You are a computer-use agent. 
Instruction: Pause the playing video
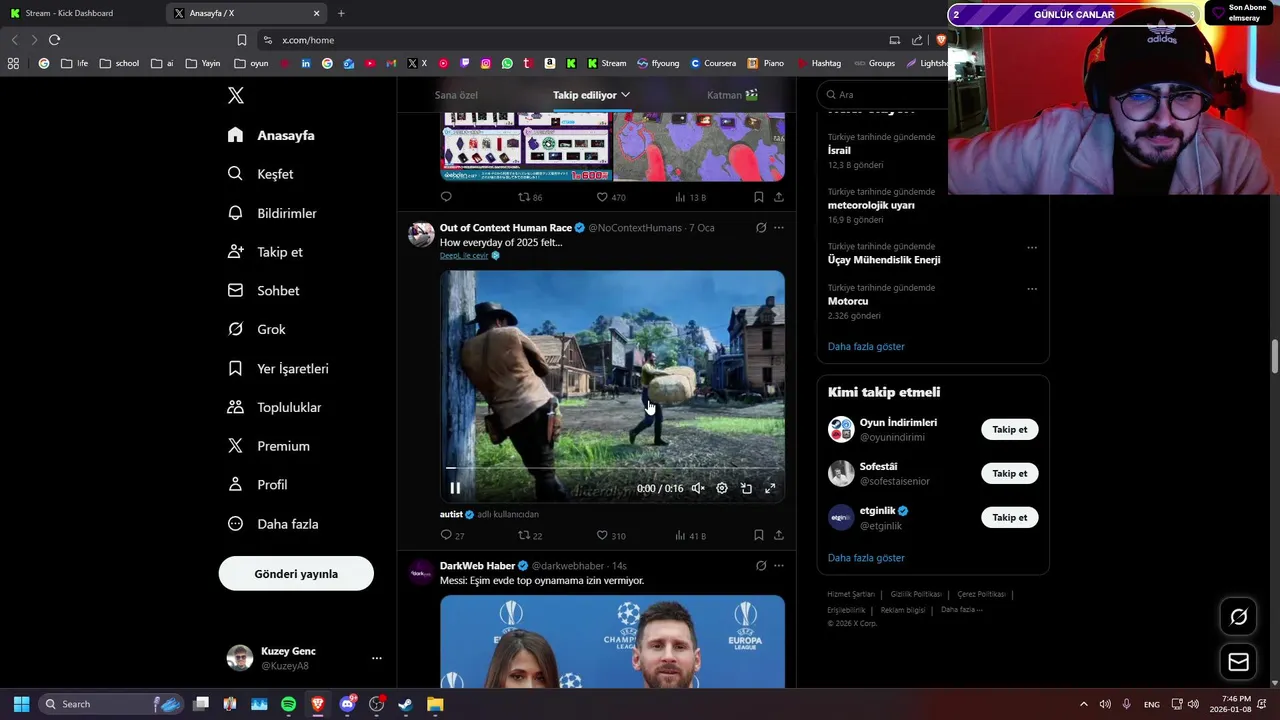point(455,488)
